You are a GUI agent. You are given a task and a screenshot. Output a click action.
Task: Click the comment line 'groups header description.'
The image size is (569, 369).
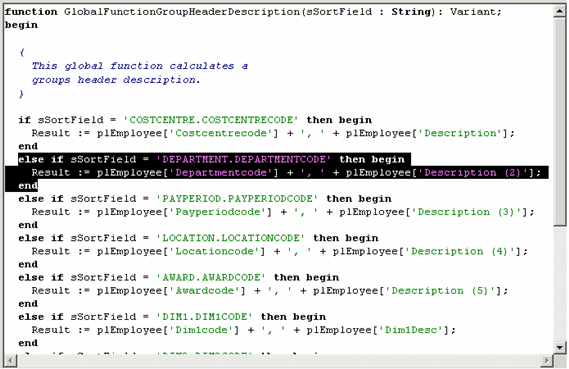(116, 80)
